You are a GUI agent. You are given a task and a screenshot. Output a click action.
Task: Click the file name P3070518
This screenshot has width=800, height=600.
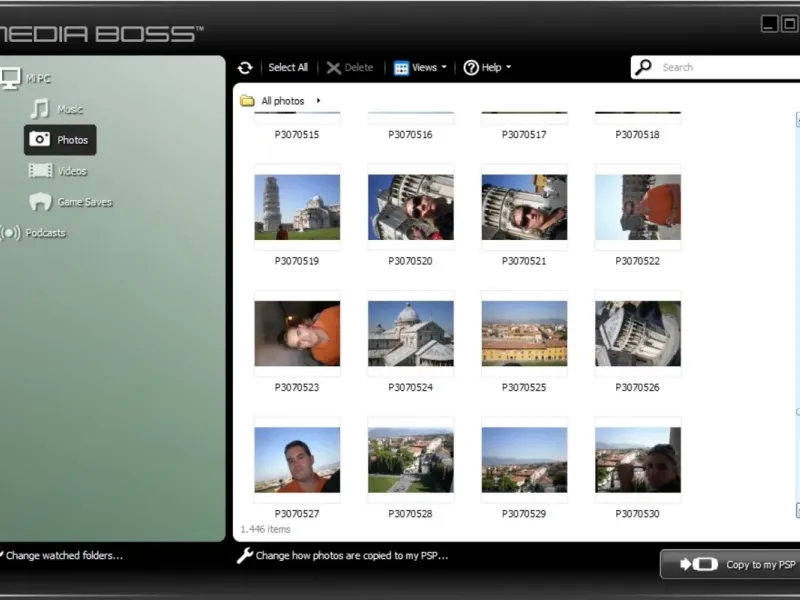[x=637, y=135]
